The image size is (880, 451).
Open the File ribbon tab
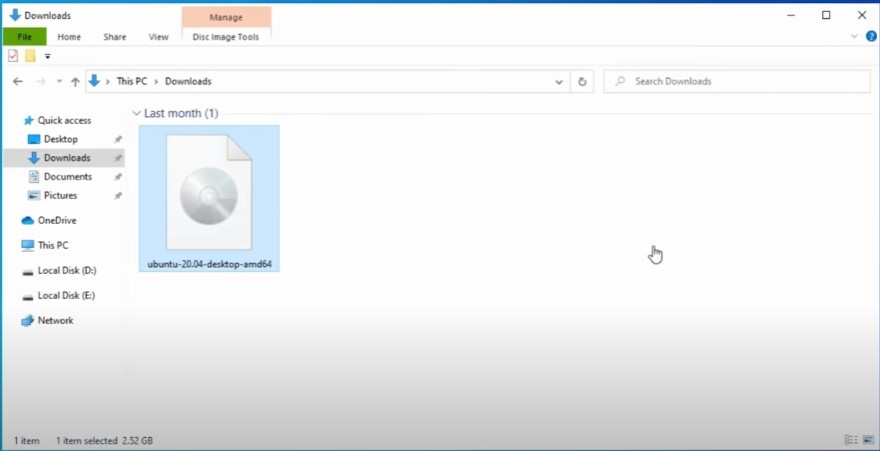24,37
